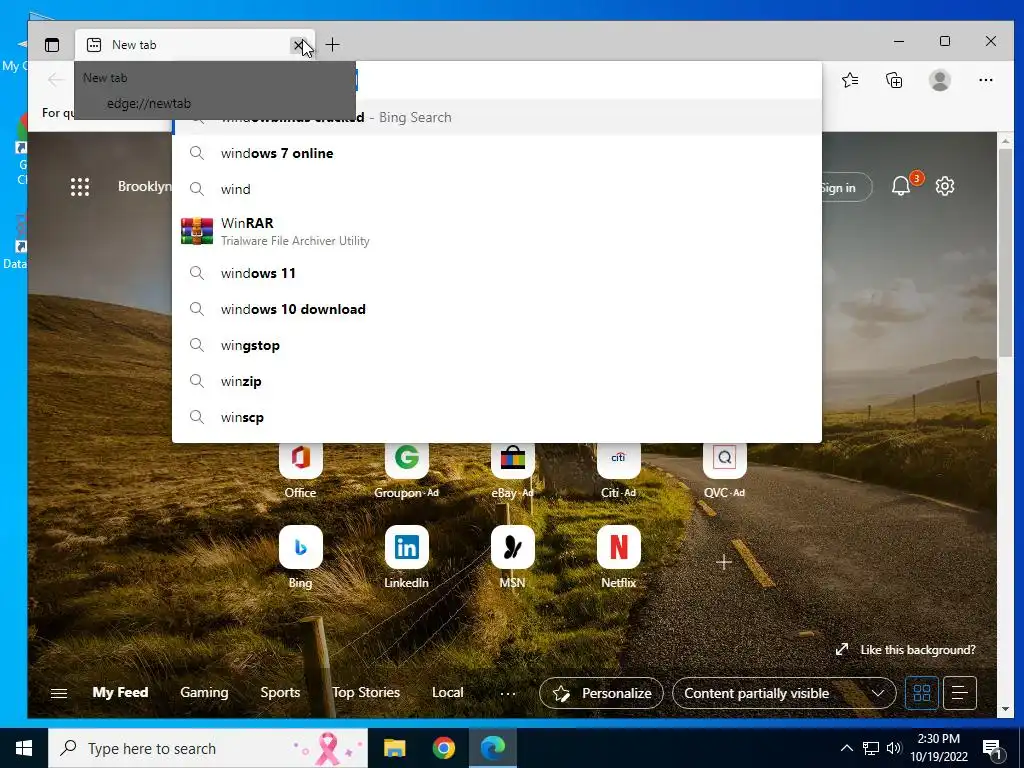Open the MSN quick link
Screen dimensions: 1024x768
[x=513, y=547]
